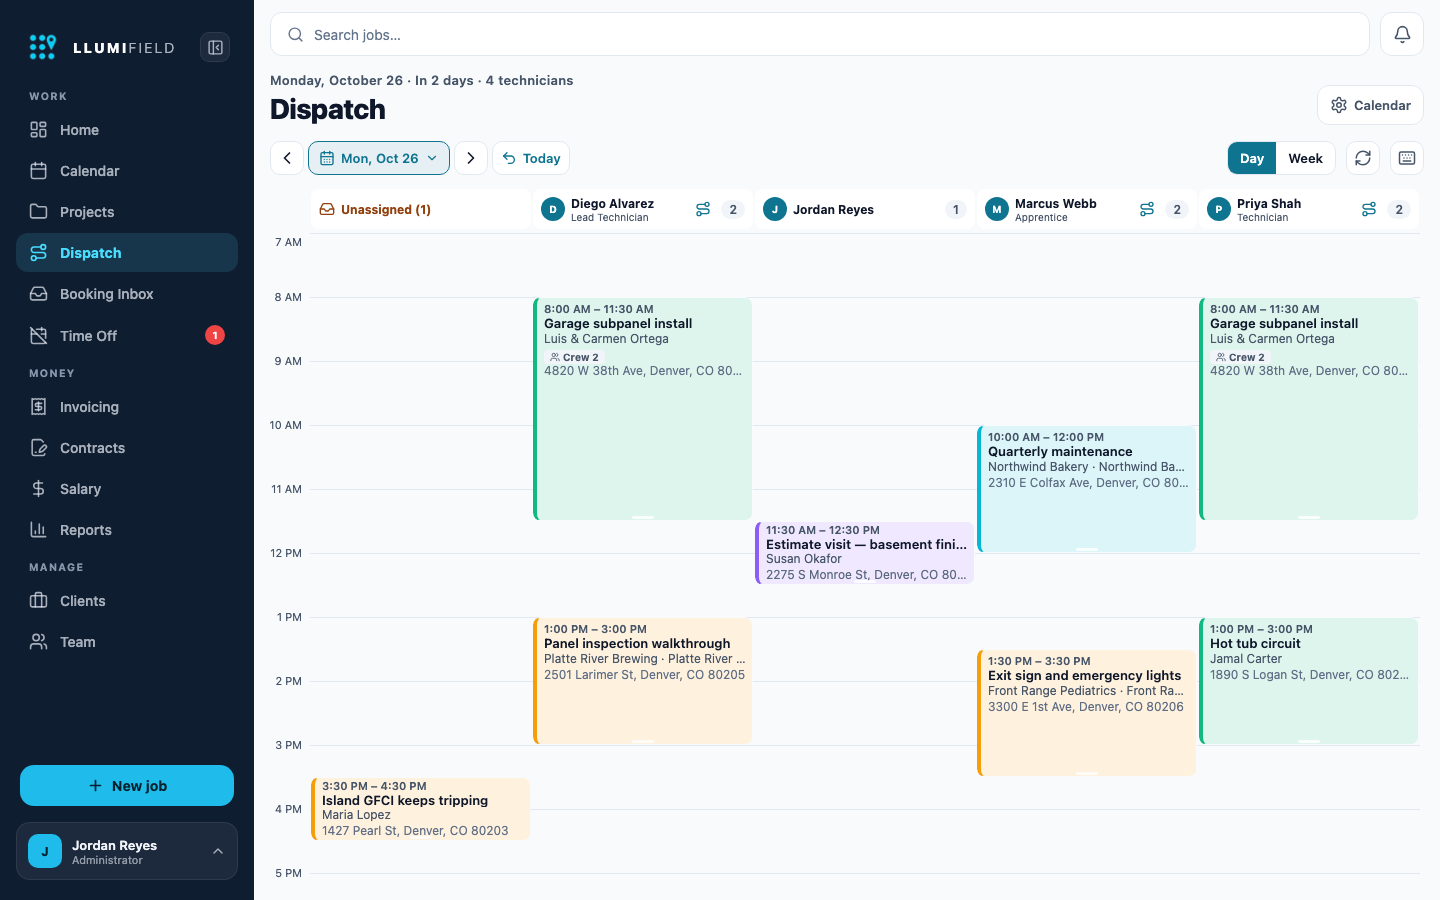Switch to Week view
Image resolution: width=1440 pixels, height=900 pixels.
tap(1305, 158)
